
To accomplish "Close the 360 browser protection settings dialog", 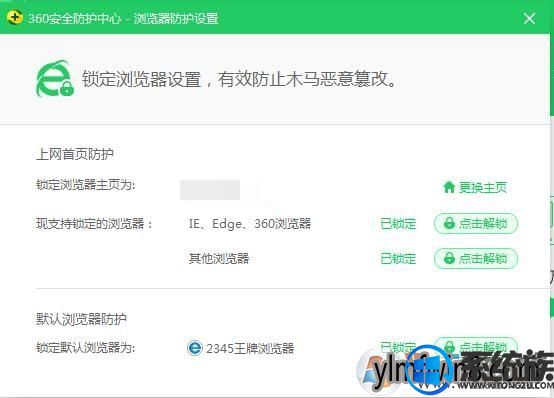I will [529, 18].
